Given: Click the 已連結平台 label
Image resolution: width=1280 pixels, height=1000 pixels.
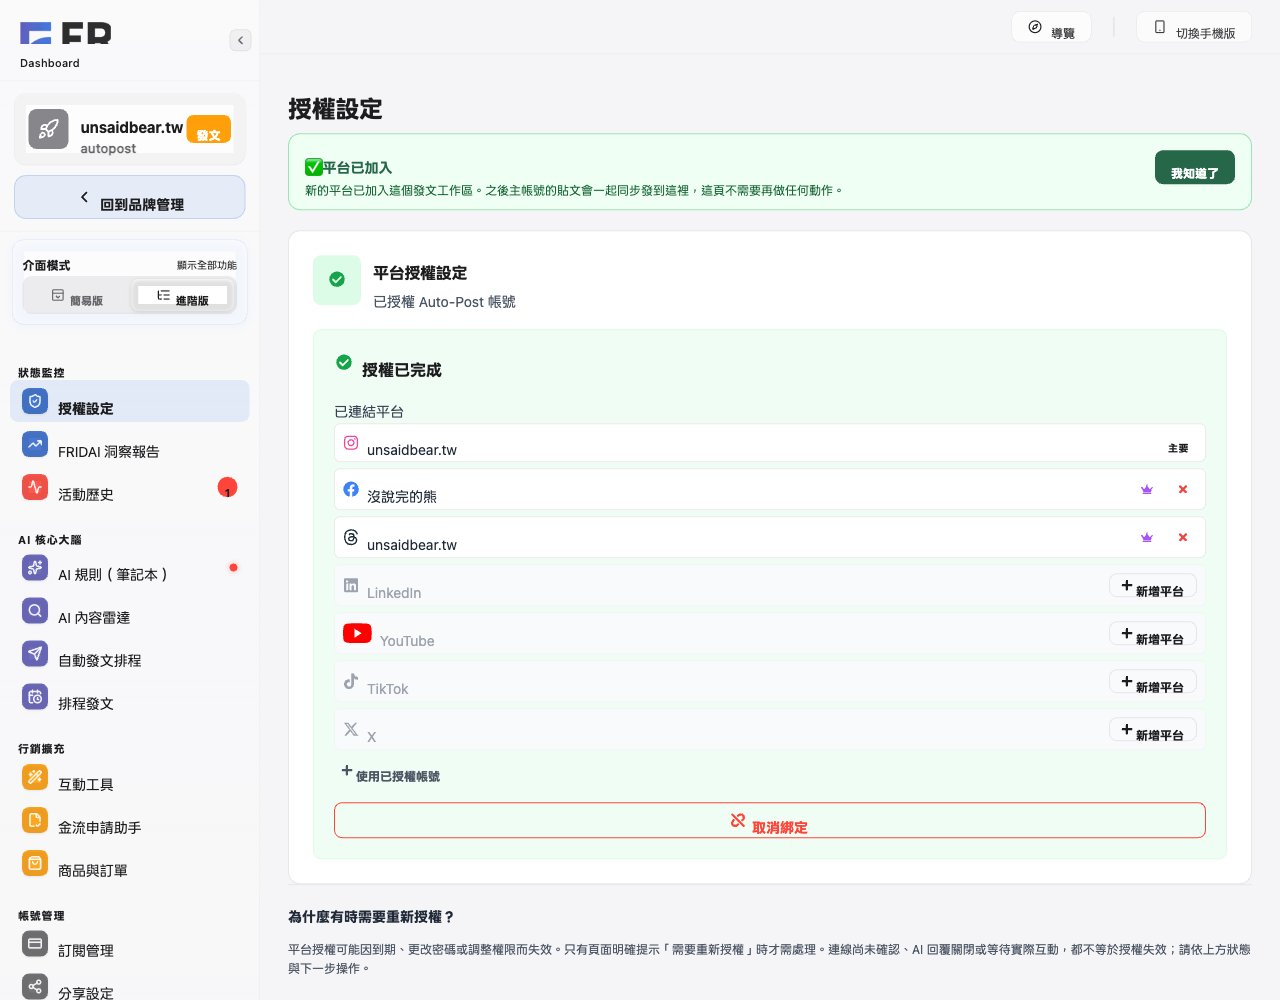Looking at the screenshot, I should pyautogui.click(x=369, y=412).
